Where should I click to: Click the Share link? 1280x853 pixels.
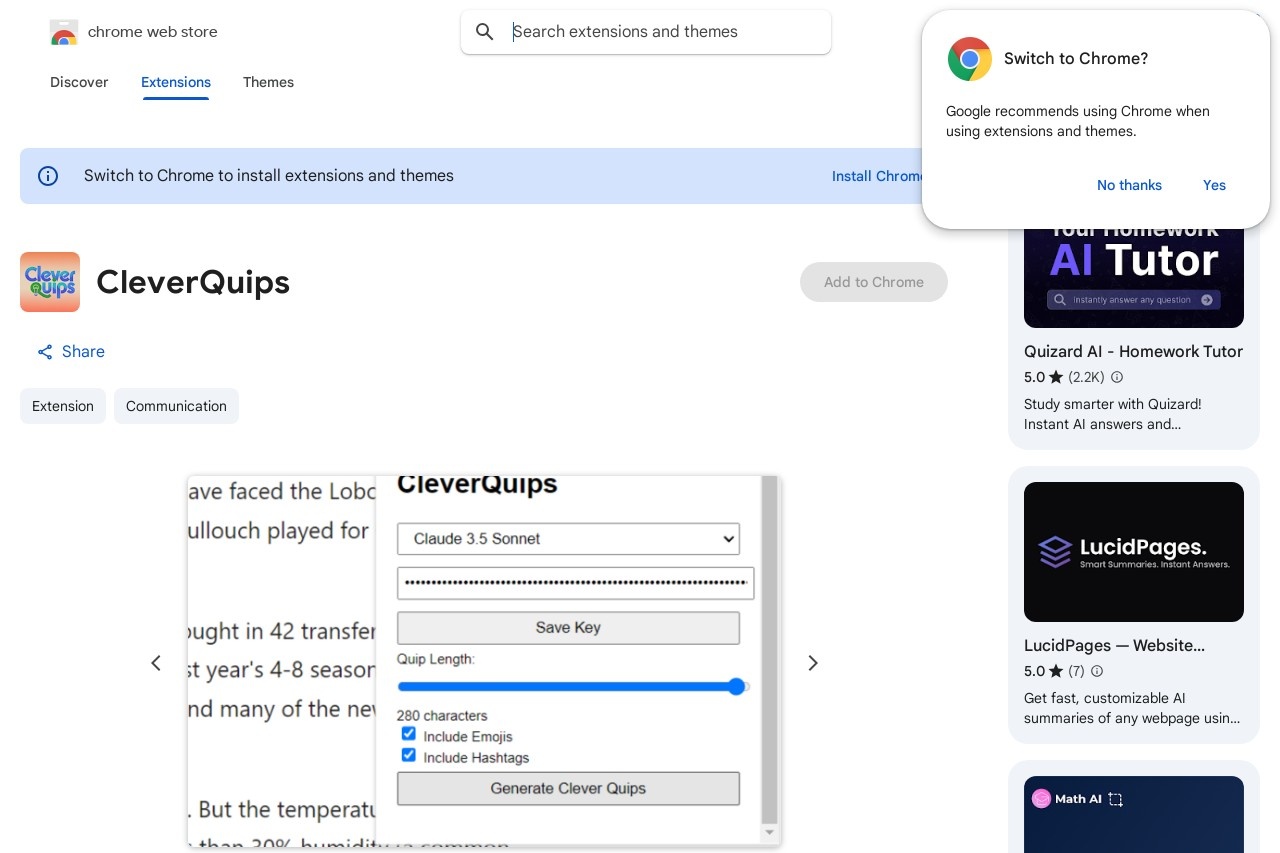point(71,352)
